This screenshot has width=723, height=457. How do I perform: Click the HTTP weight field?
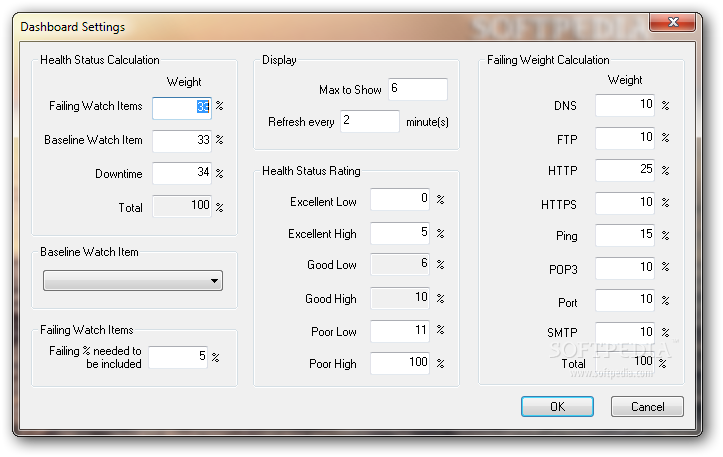625,170
